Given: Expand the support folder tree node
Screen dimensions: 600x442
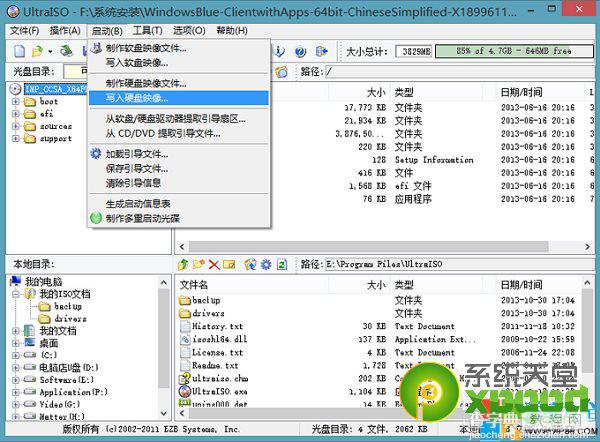Looking at the screenshot, I should click(16, 138).
